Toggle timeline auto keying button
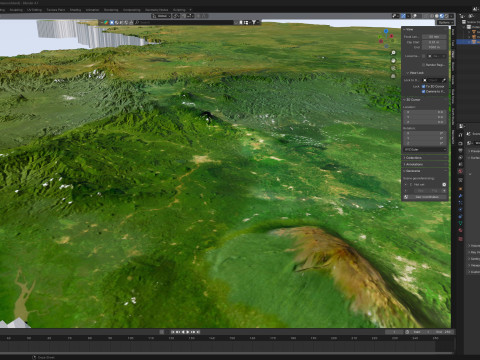 tap(161, 332)
